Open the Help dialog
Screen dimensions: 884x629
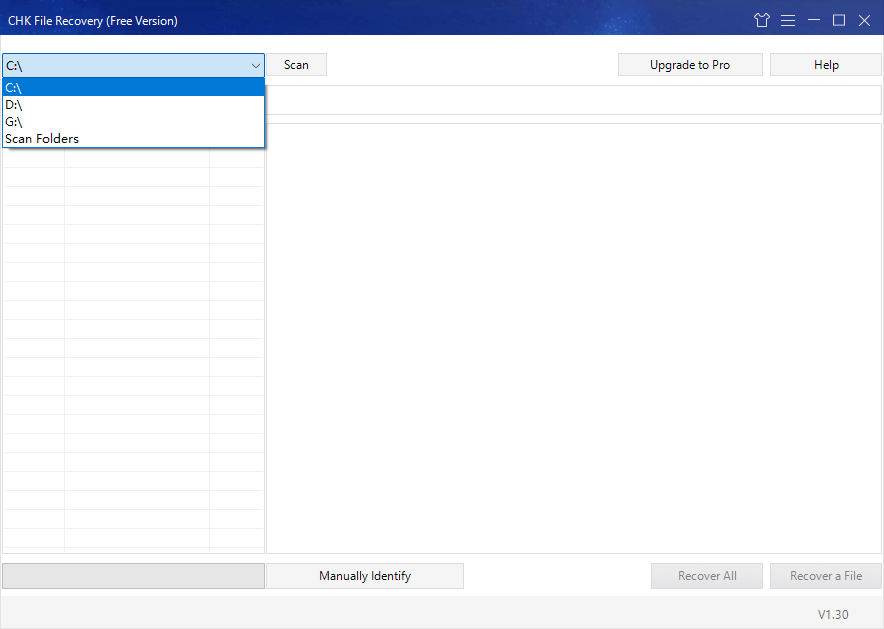tap(825, 64)
